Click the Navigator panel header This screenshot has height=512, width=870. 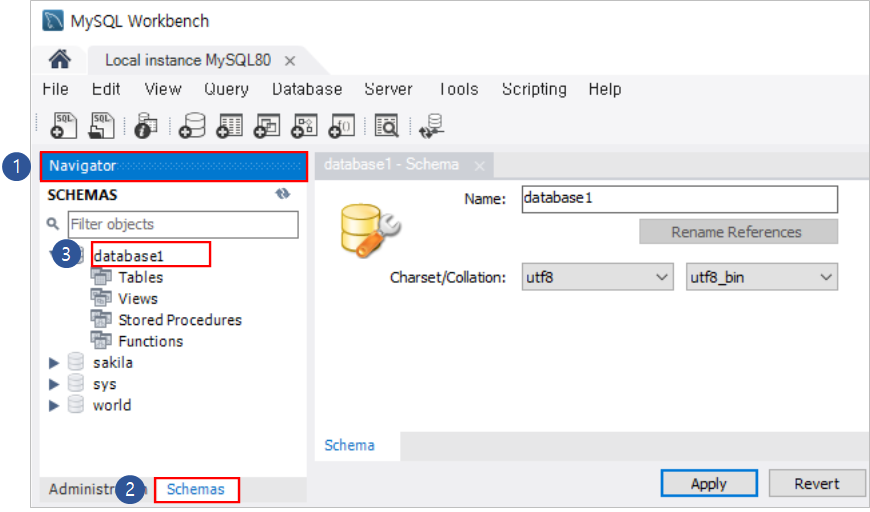(173, 166)
